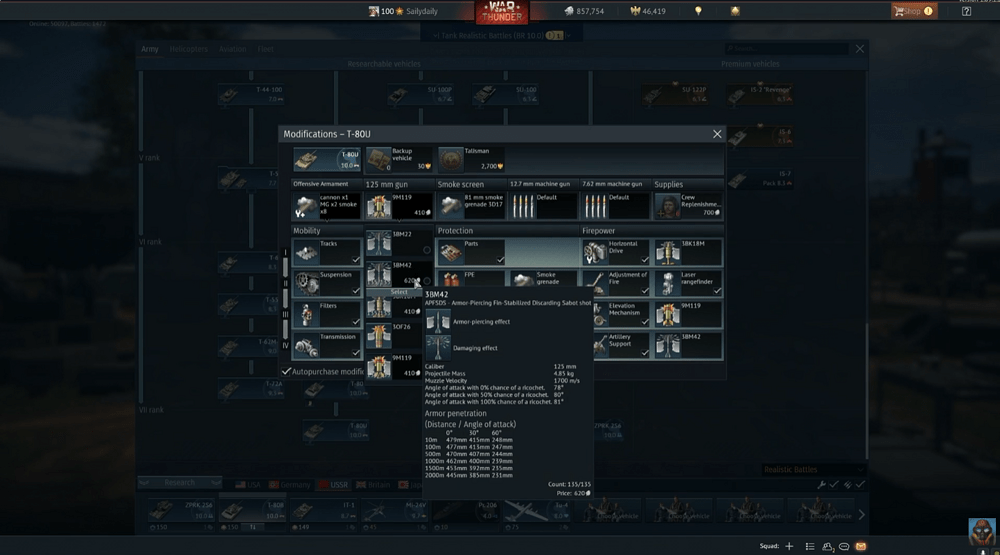Viewport: 1000px width, 555px height.
Task: Select the USA nation tab
Action: coord(248,485)
